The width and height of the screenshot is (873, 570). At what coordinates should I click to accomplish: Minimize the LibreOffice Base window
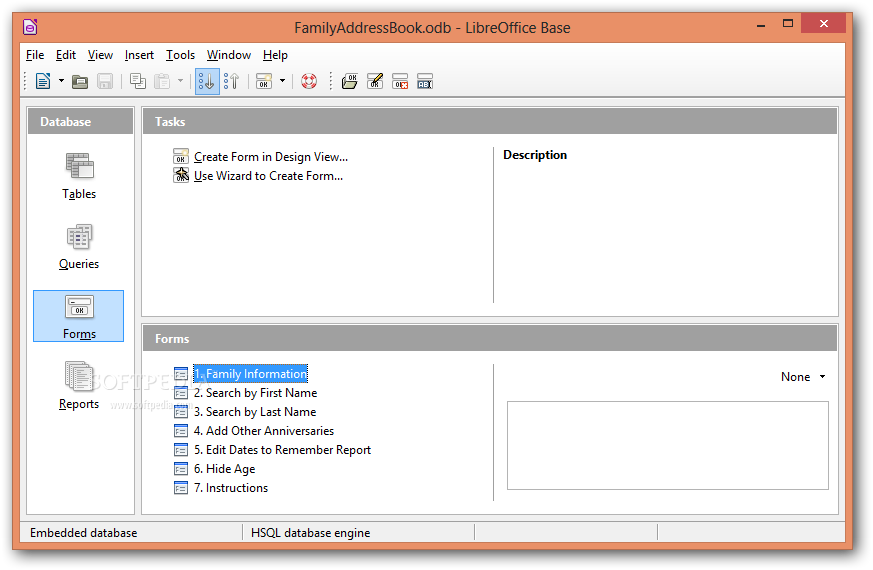[x=761, y=25]
